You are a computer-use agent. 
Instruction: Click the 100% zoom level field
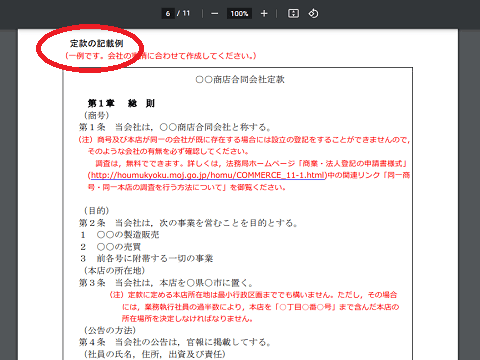[239, 13]
